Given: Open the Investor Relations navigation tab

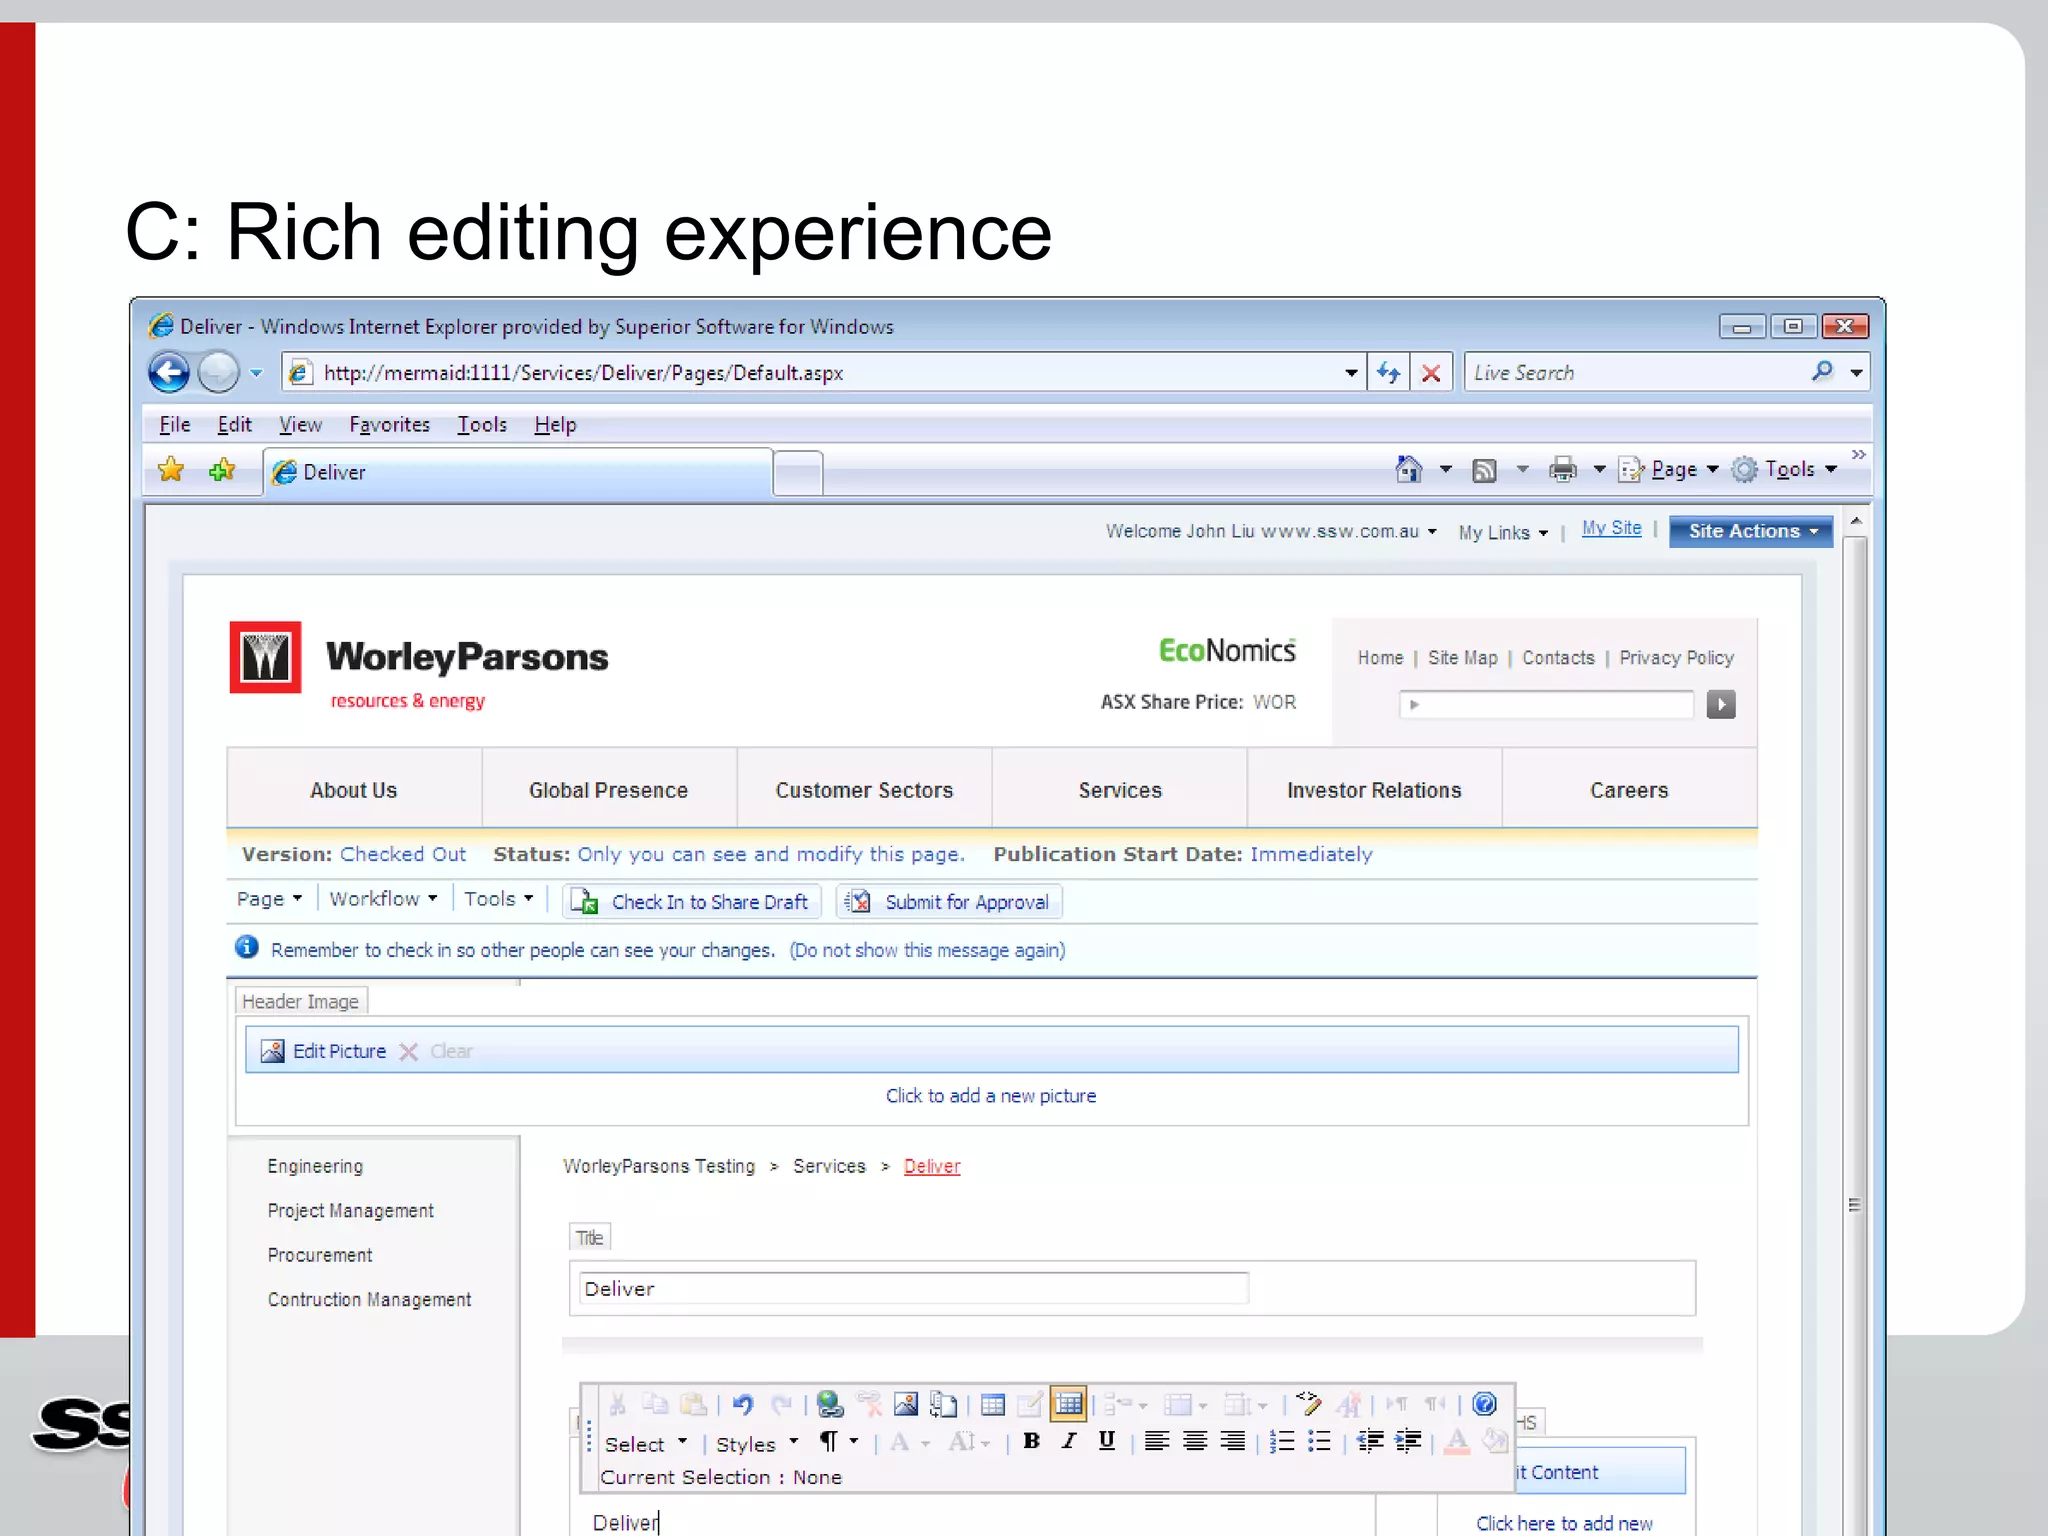Looking at the screenshot, I should [1374, 789].
